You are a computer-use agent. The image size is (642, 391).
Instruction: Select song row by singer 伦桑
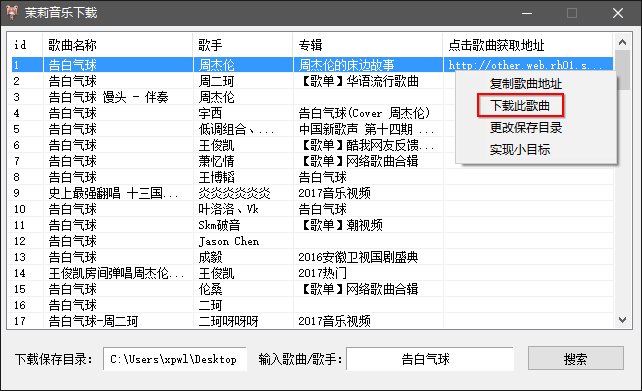(x=312, y=289)
